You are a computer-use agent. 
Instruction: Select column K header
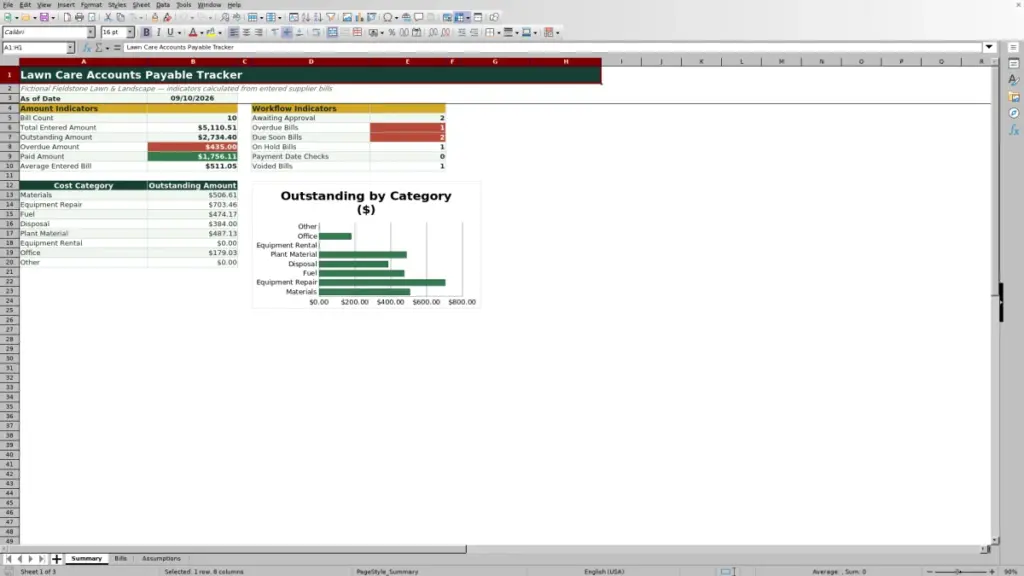tap(701, 61)
